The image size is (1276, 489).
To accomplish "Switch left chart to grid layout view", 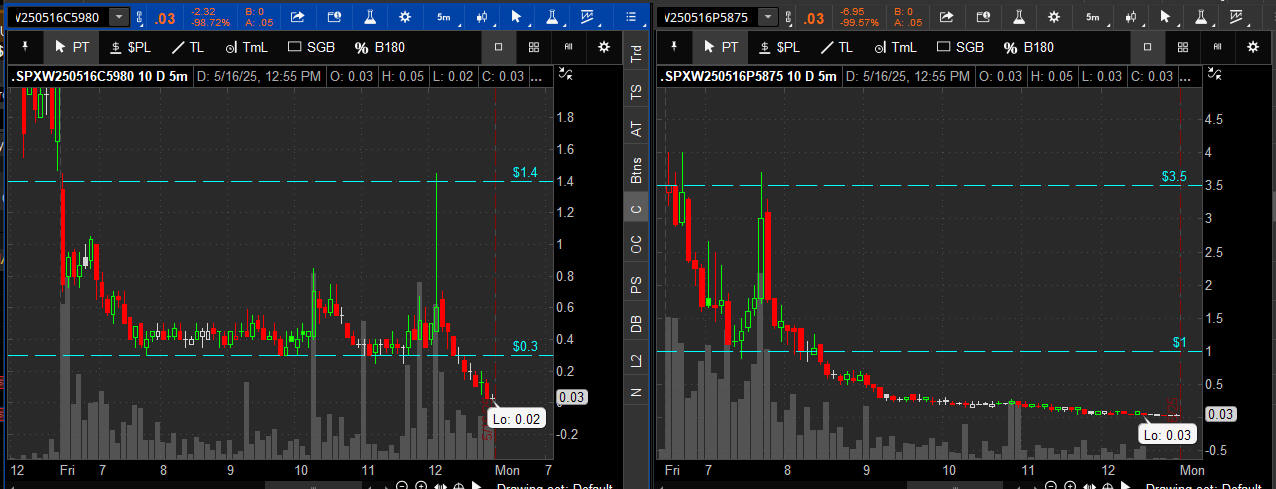I will click(534, 47).
